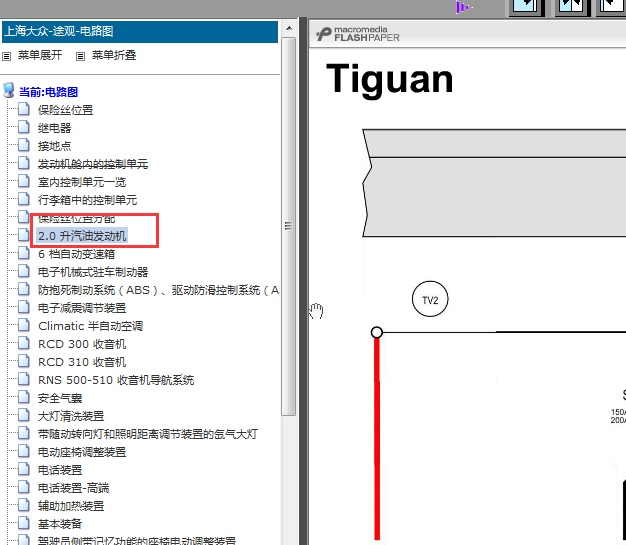Viewport: 626px width, 545px height.
Task: Click document icon beside 大灯清洗装置
Action: pos(24,414)
